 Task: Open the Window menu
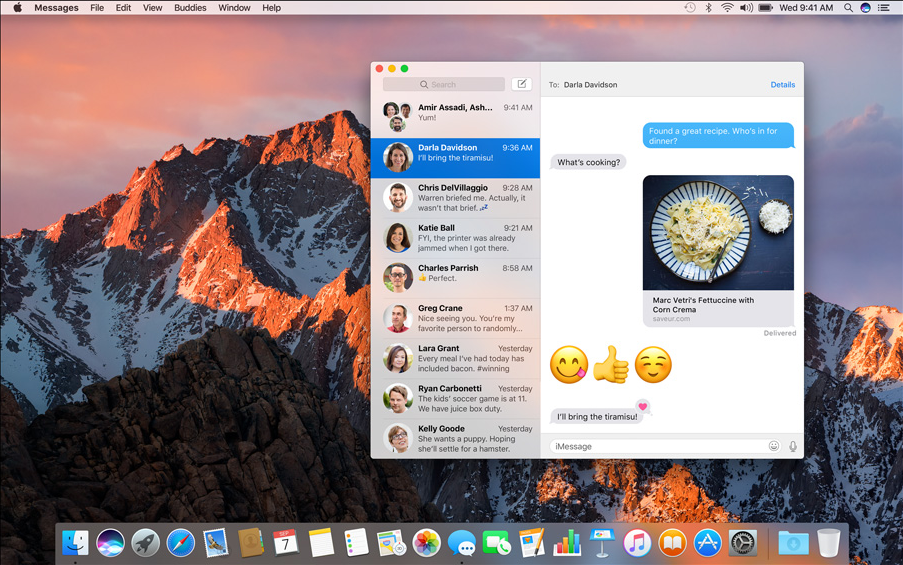click(x=234, y=7)
